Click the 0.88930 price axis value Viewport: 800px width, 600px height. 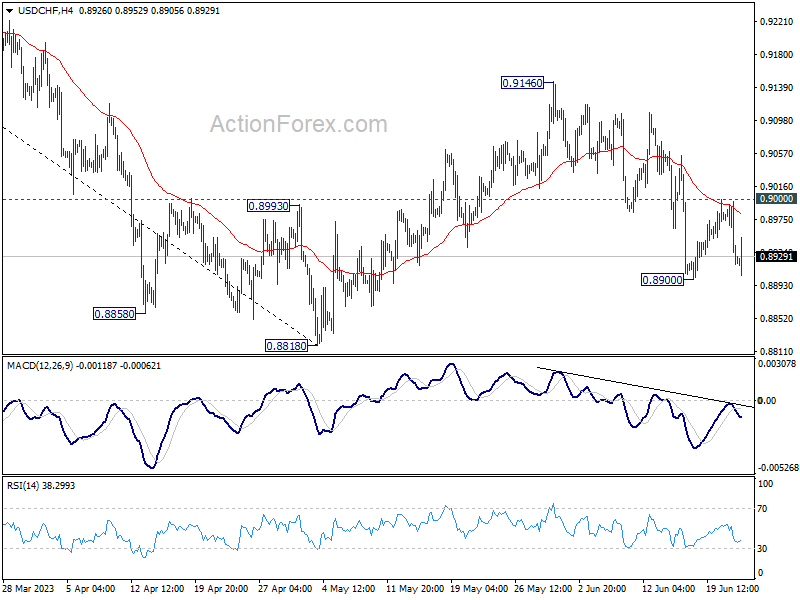777,285
